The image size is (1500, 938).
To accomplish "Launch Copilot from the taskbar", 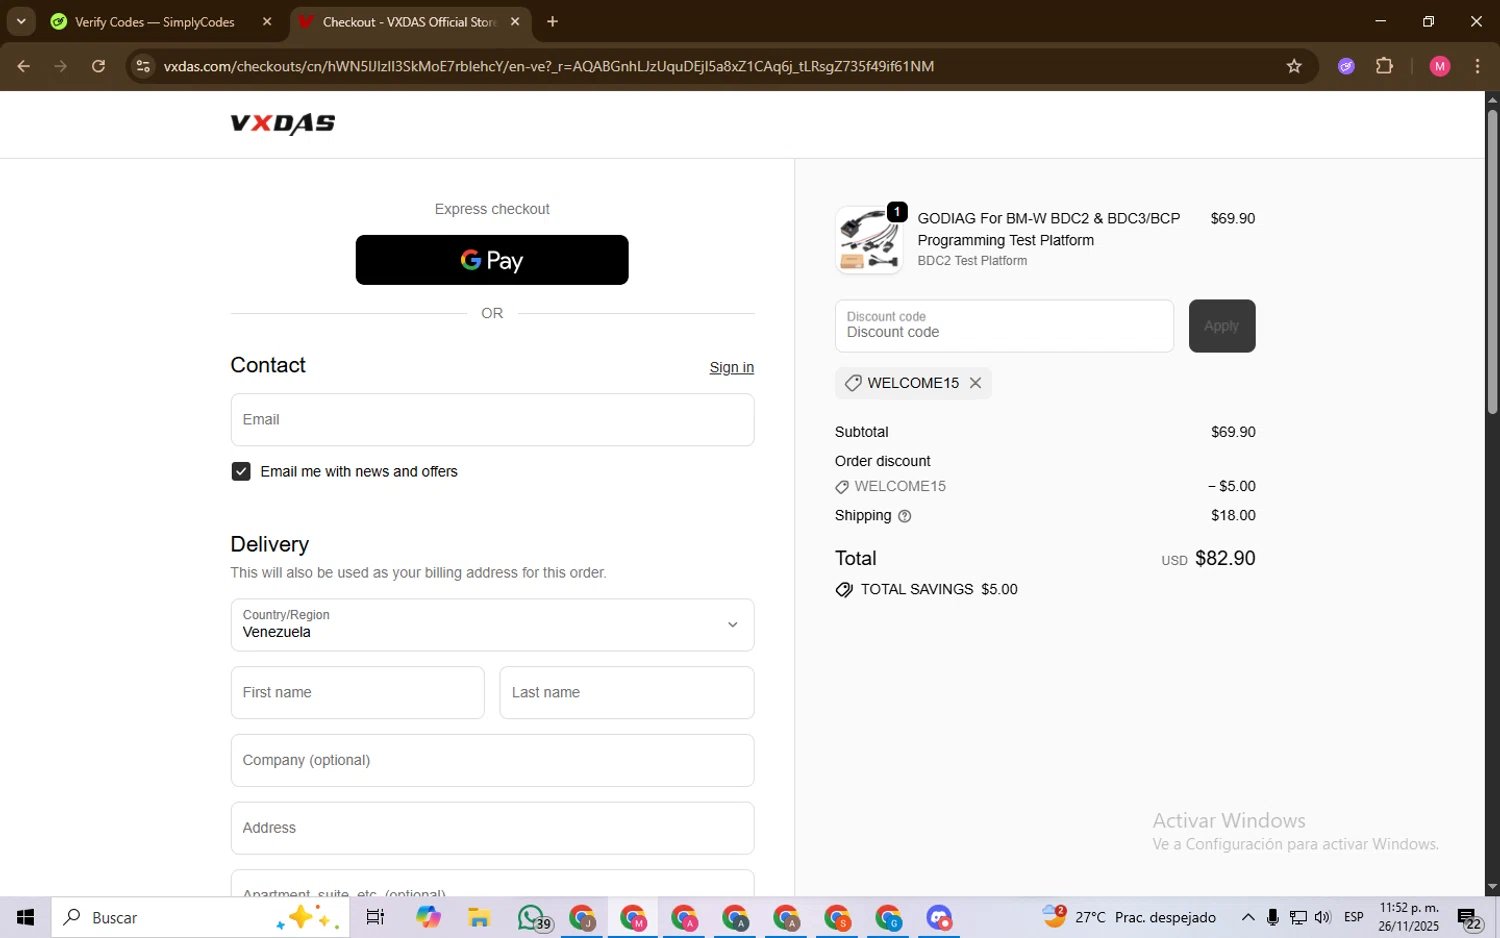I will tap(428, 917).
